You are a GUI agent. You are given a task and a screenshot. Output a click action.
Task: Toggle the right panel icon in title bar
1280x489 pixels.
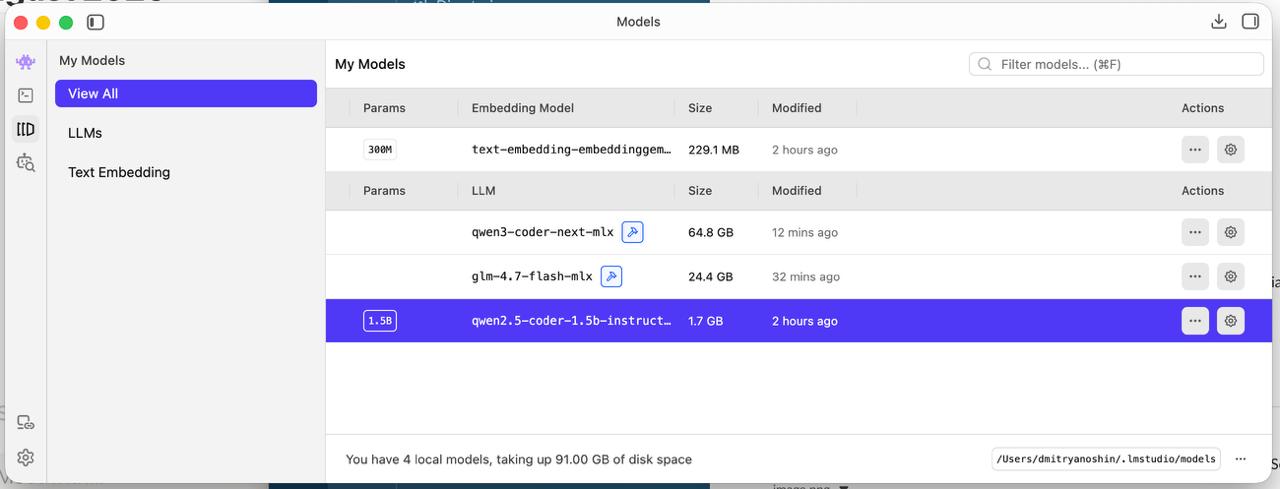pos(1250,22)
